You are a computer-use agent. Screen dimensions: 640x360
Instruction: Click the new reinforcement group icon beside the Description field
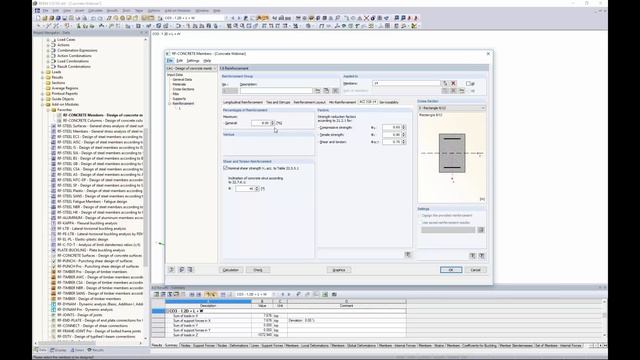[x=318, y=91]
